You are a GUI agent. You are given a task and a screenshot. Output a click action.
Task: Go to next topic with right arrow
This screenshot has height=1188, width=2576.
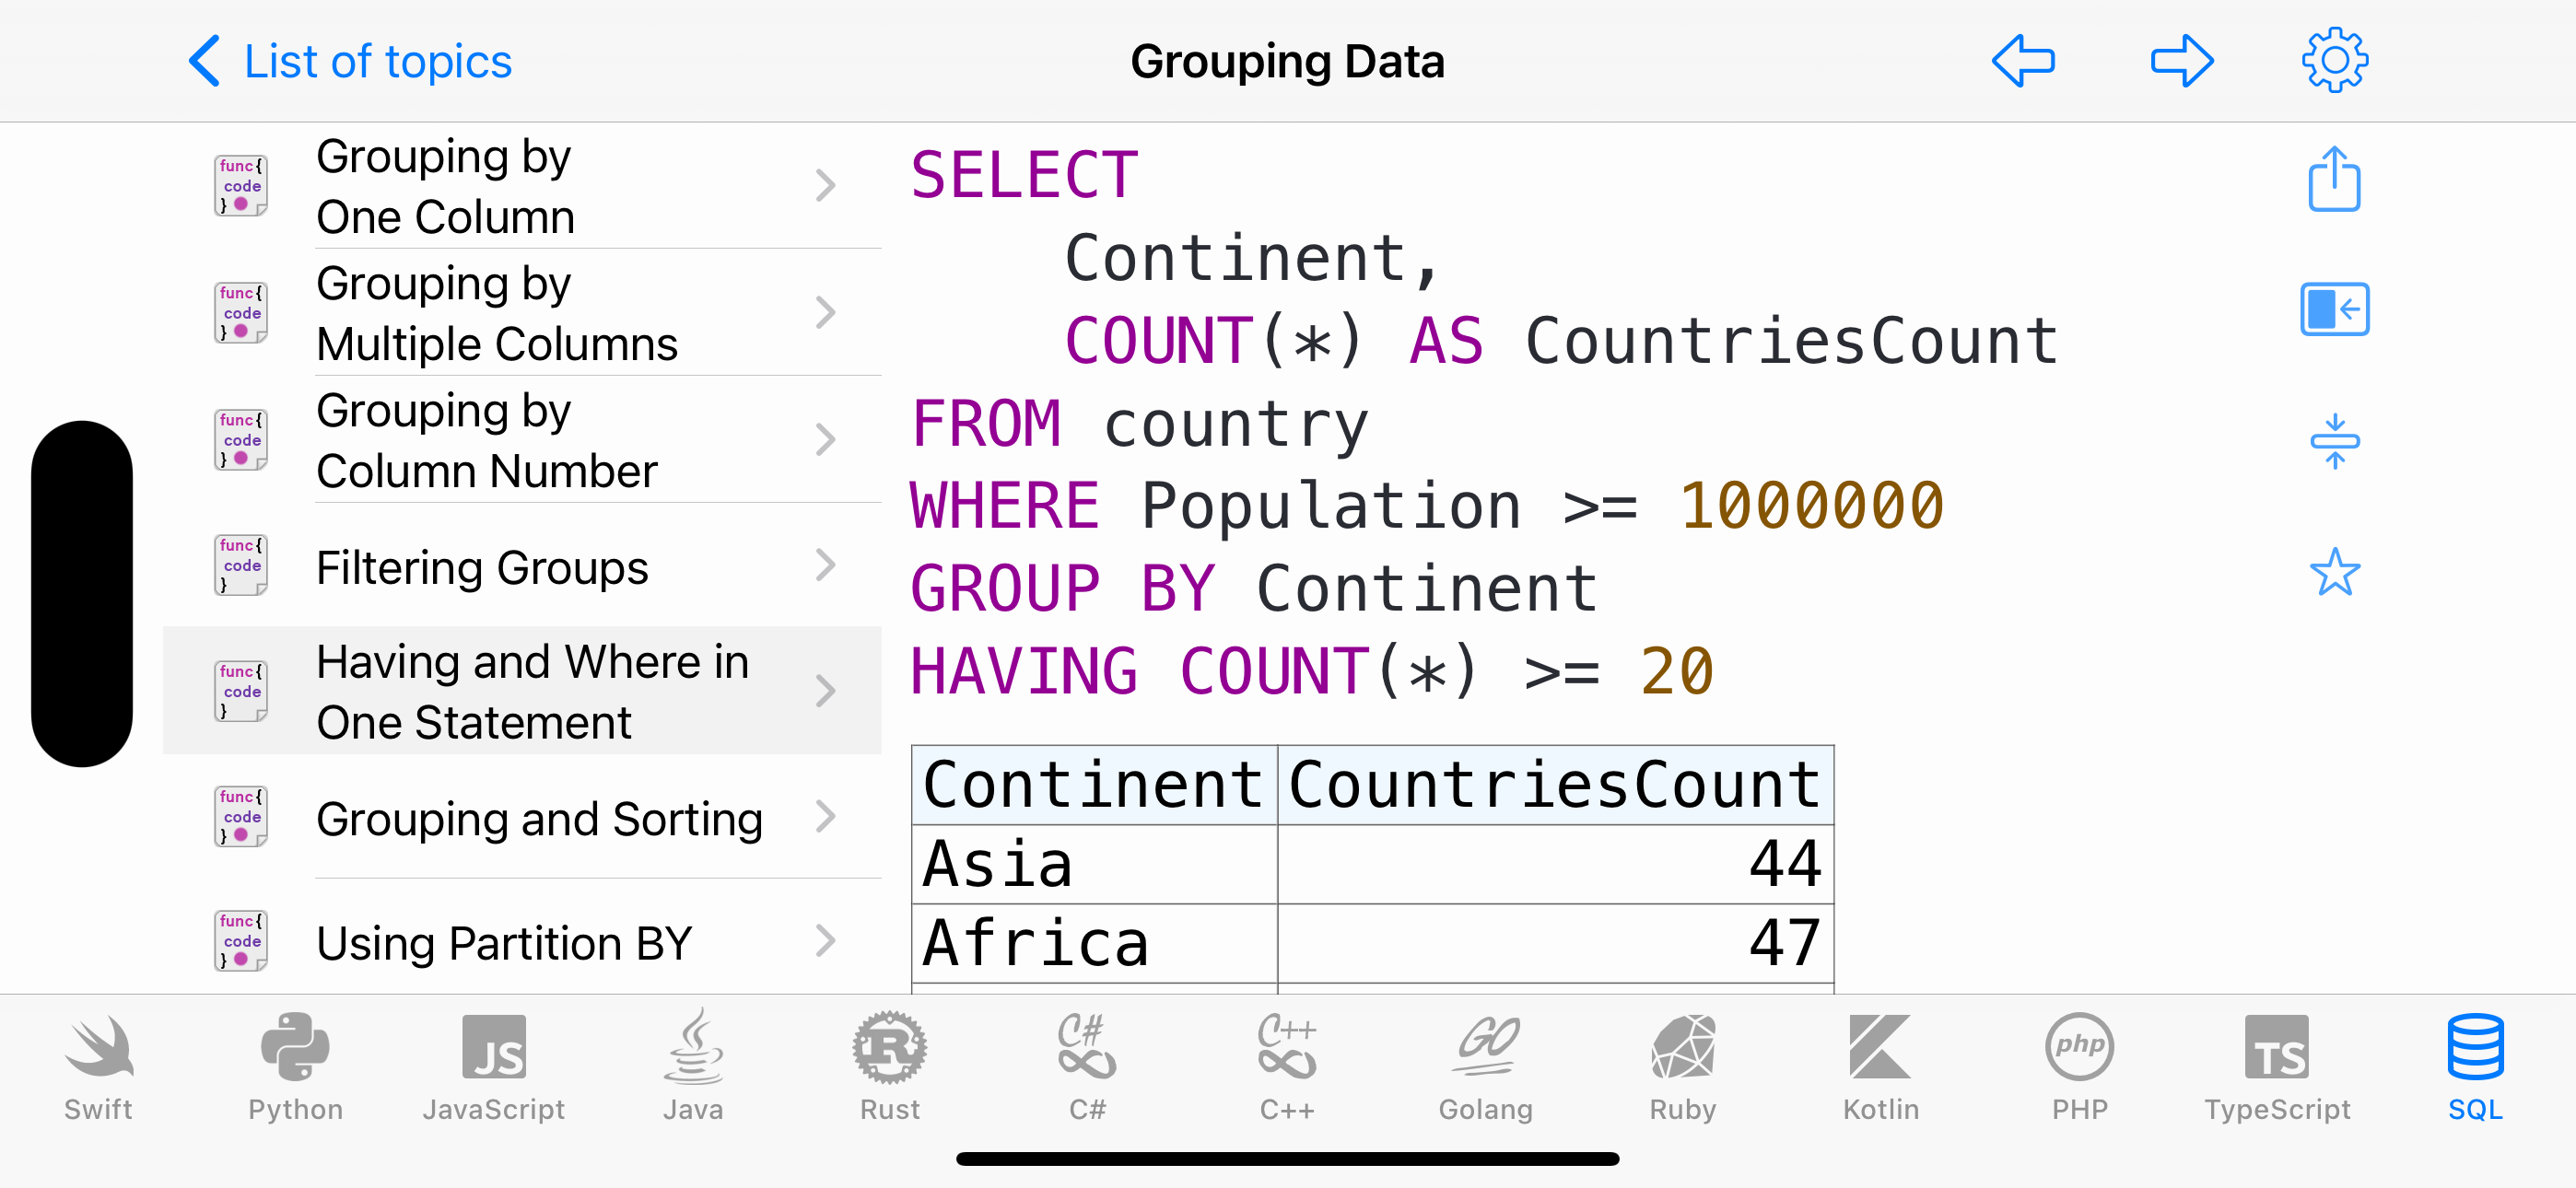2182,61
